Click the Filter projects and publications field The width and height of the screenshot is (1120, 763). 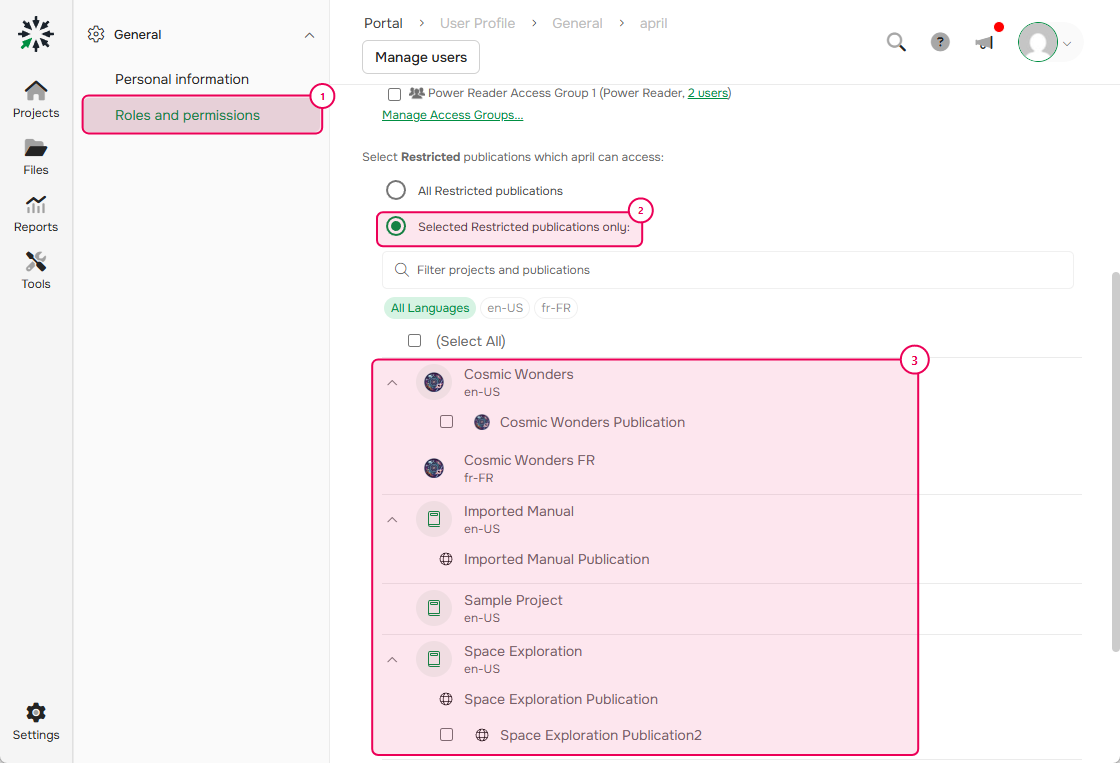coord(728,270)
